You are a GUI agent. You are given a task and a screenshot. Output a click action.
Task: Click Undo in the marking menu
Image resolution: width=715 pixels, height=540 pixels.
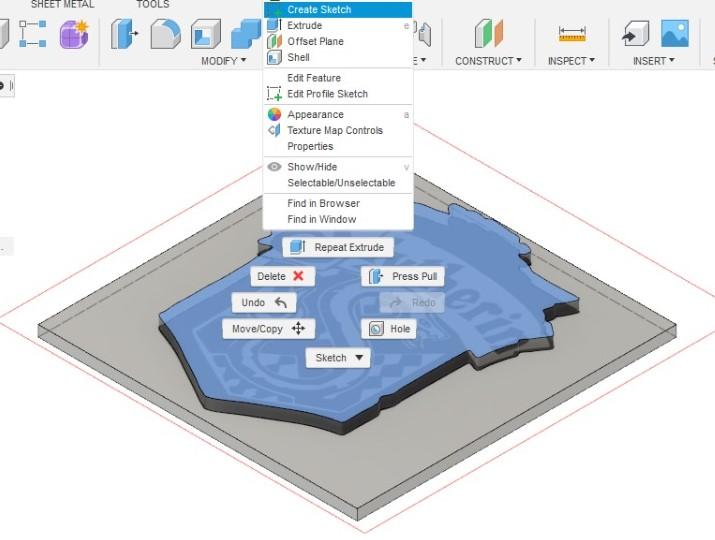click(264, 303)
